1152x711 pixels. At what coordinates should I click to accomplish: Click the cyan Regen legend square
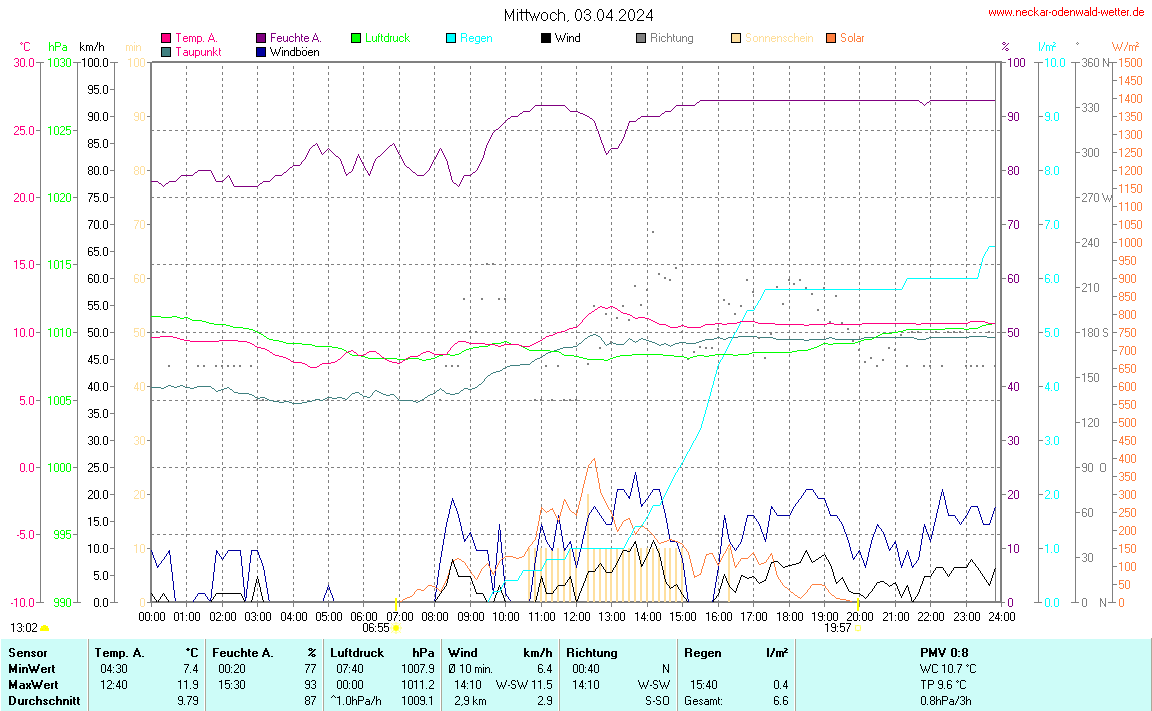tap(451, 39)
